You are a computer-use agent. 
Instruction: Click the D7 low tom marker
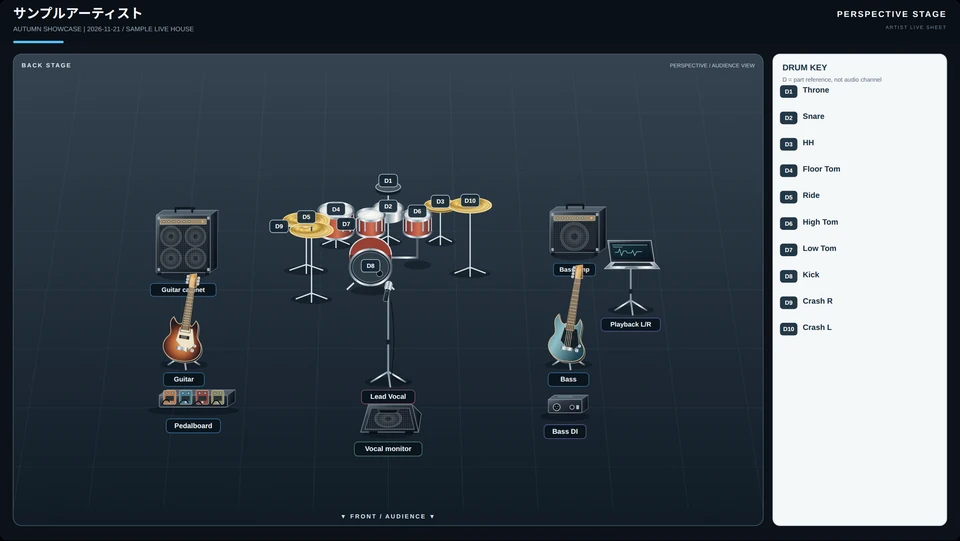[346, 224]
